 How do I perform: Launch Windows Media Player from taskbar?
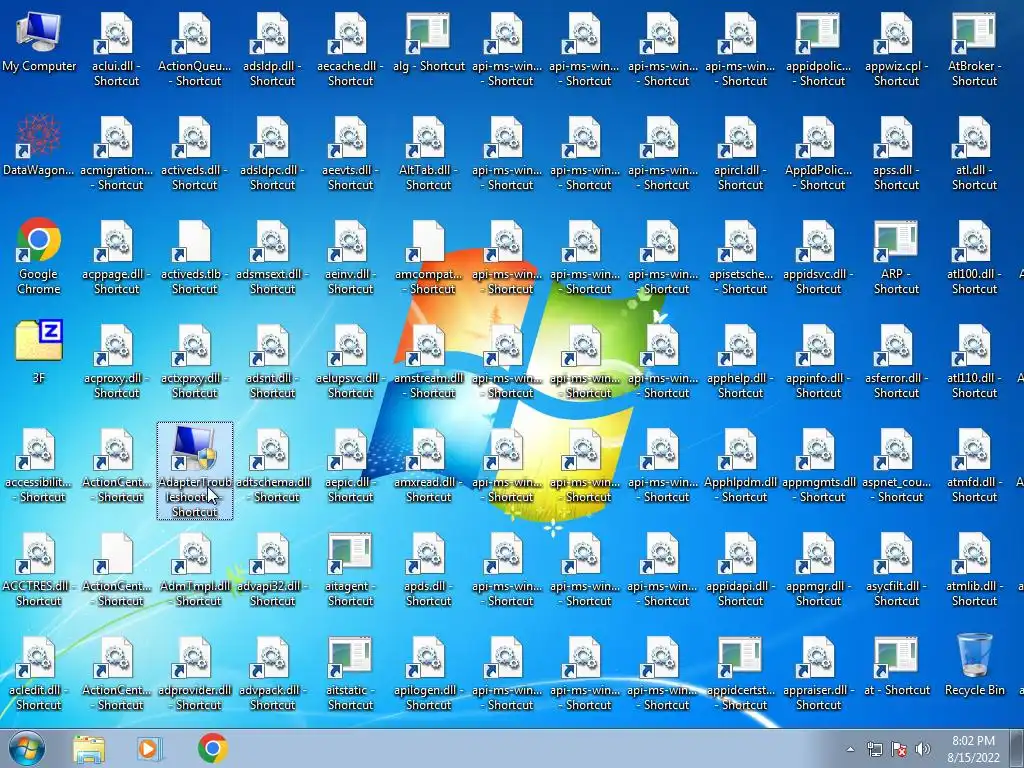[x=150, y=748]
